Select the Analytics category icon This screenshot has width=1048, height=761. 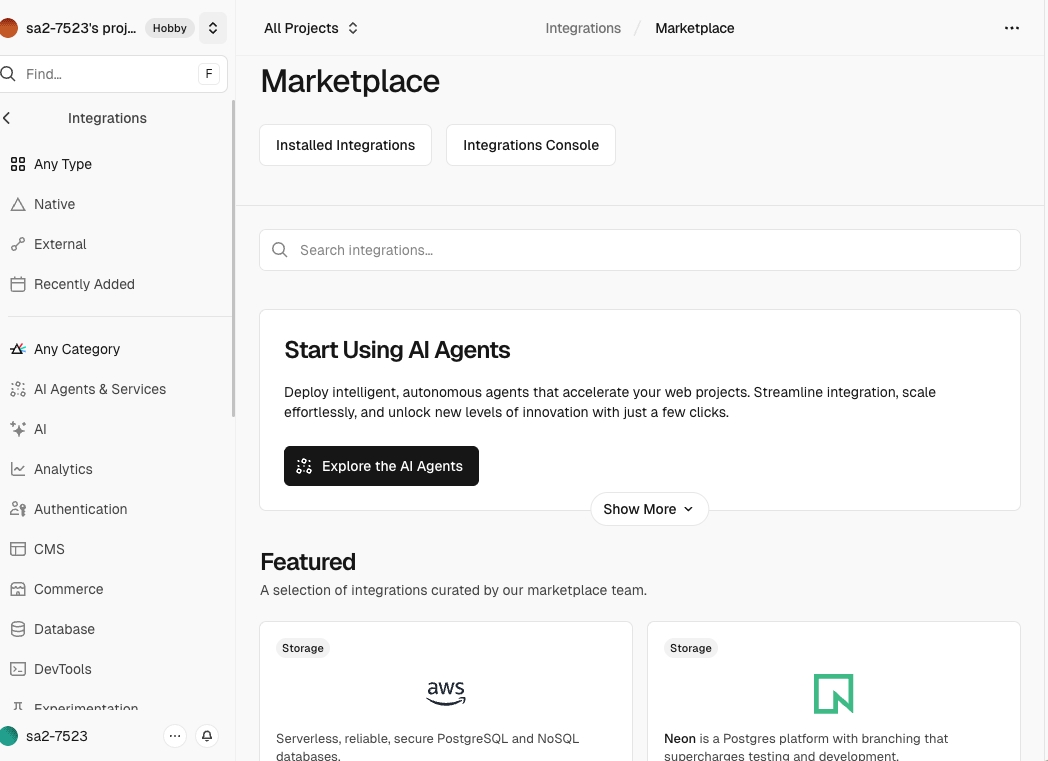click(17, 469)
